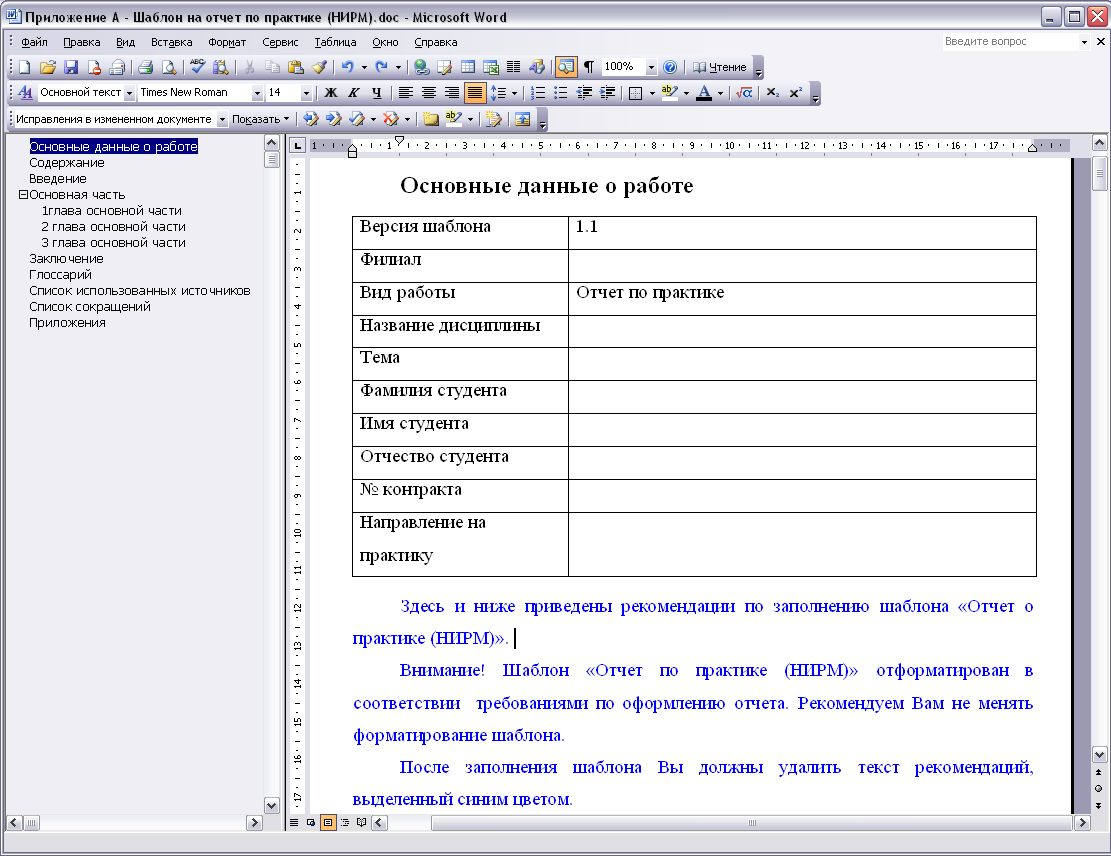
Task: Toggle Track Changes in the reviewing toolbar
Action: [494, 119]
